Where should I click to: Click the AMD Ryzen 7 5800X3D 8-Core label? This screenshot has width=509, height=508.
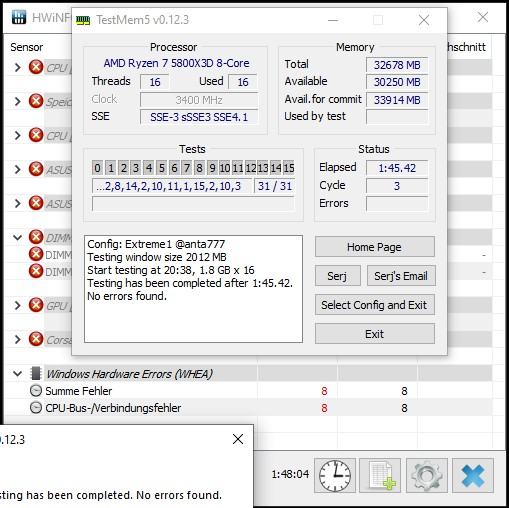tap(176, 63)
